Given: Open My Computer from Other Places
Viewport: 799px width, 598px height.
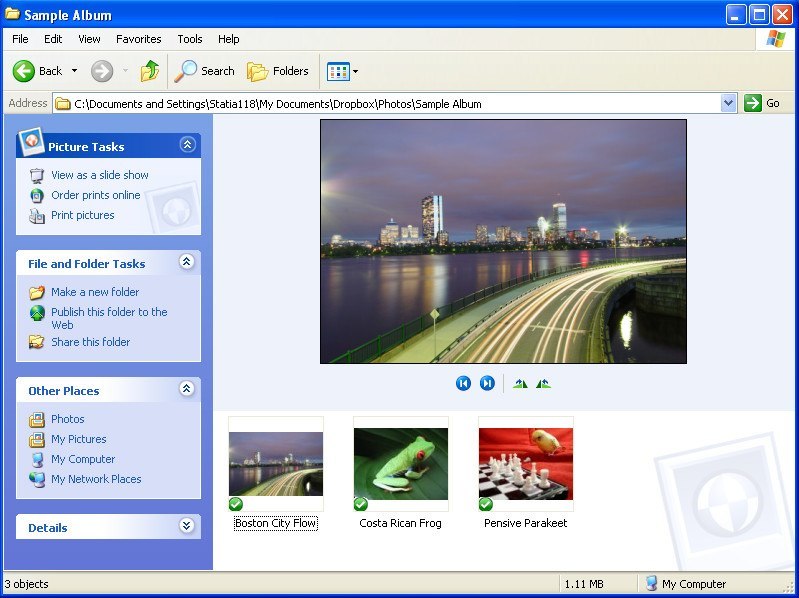Looking at the screenshot, I should tap(83, 459).
